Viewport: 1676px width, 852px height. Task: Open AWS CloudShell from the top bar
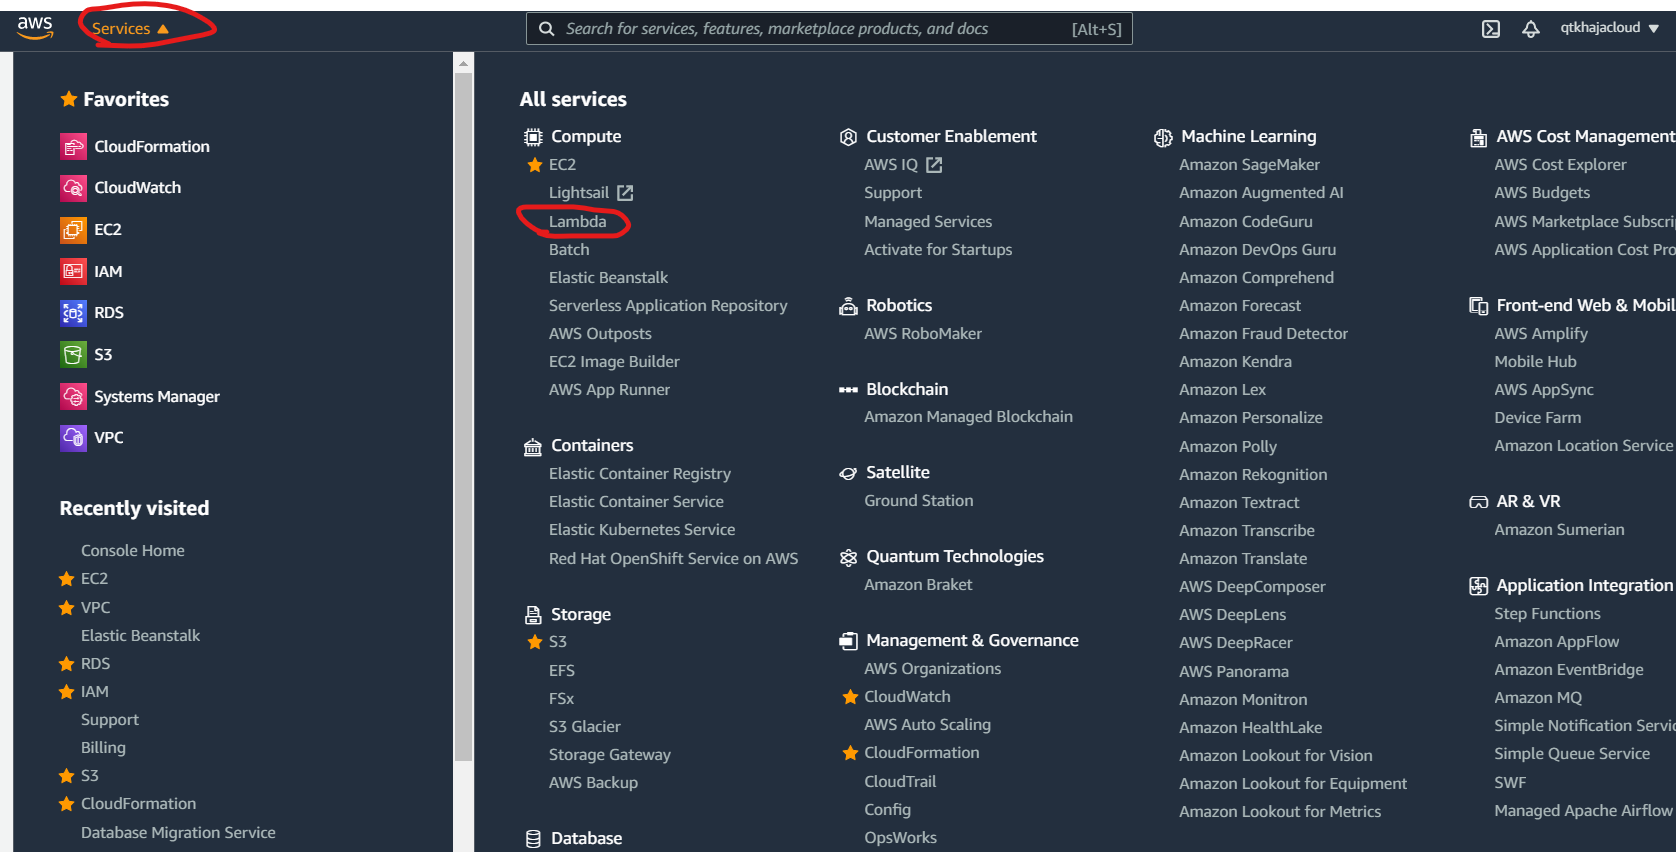[x=1491, y=29]
